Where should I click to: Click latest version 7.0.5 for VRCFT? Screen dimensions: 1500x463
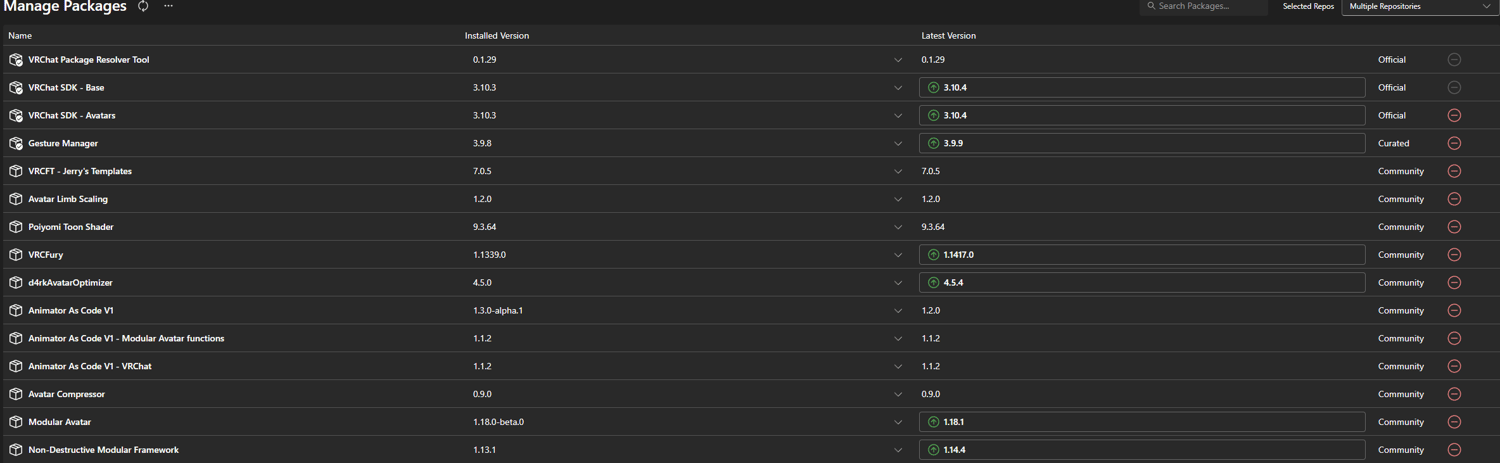tap(930, 171)
